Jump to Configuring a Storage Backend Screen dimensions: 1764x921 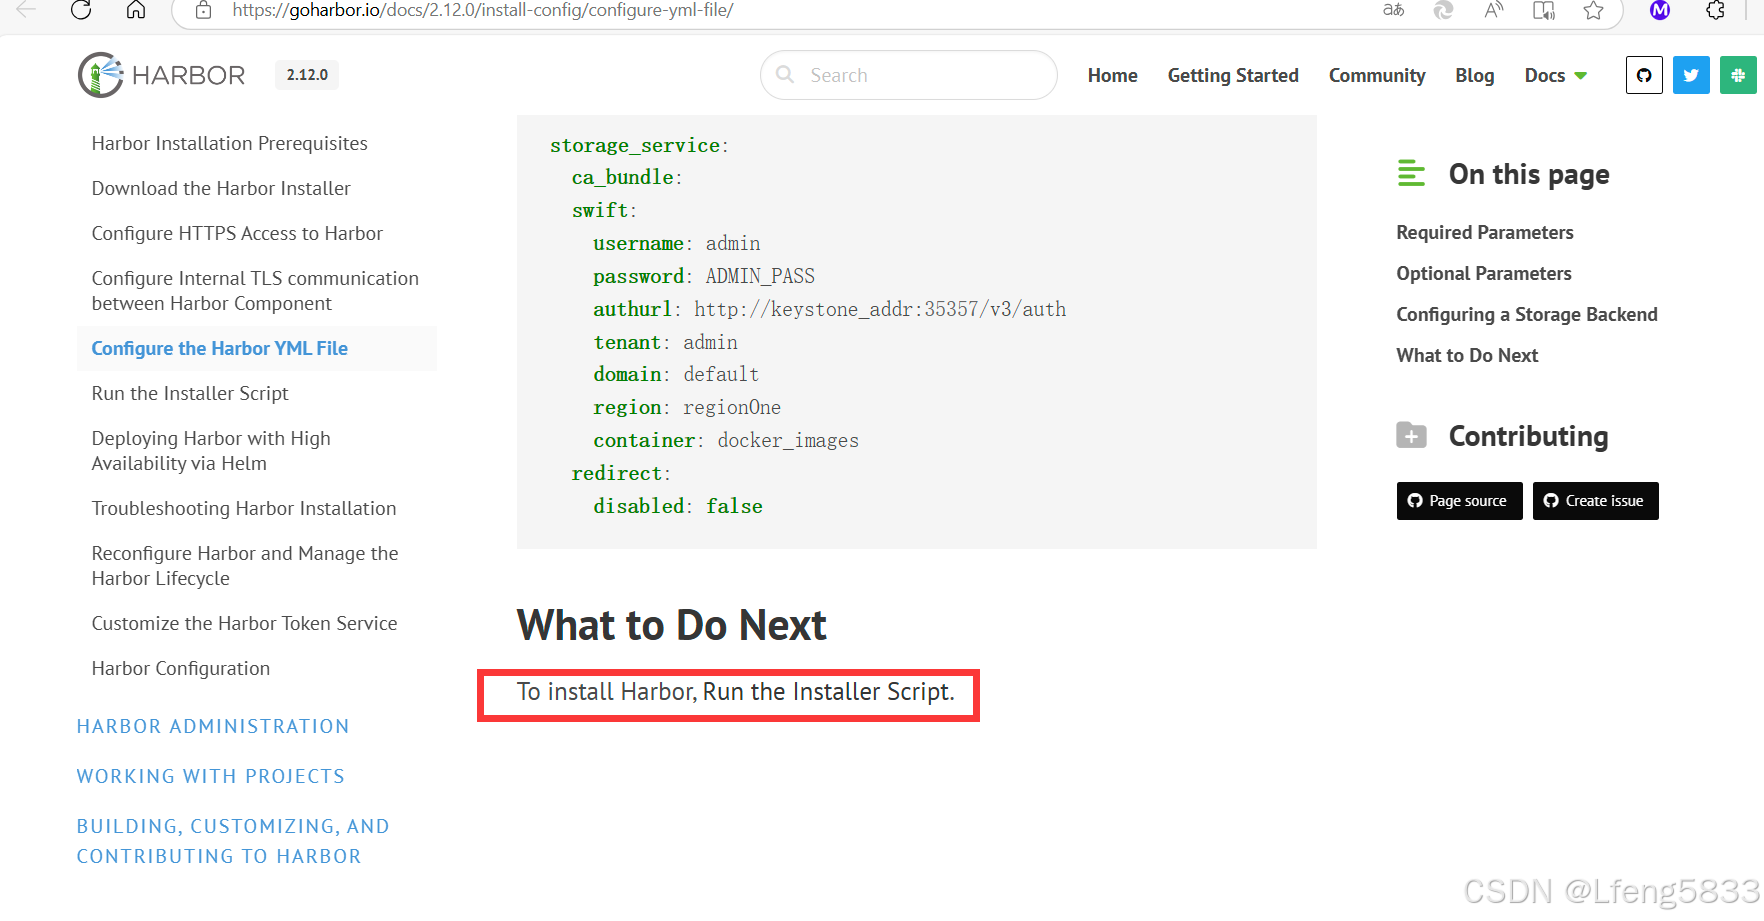tap(1527, 314)
